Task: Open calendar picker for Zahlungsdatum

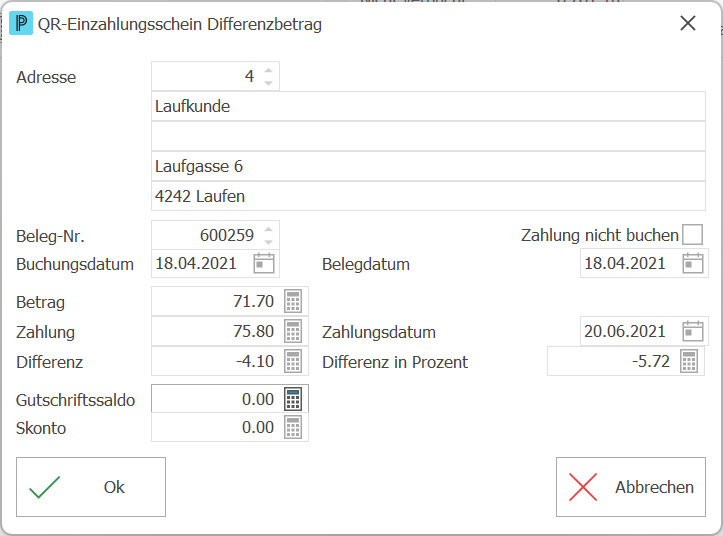Action: pos(693,331)
